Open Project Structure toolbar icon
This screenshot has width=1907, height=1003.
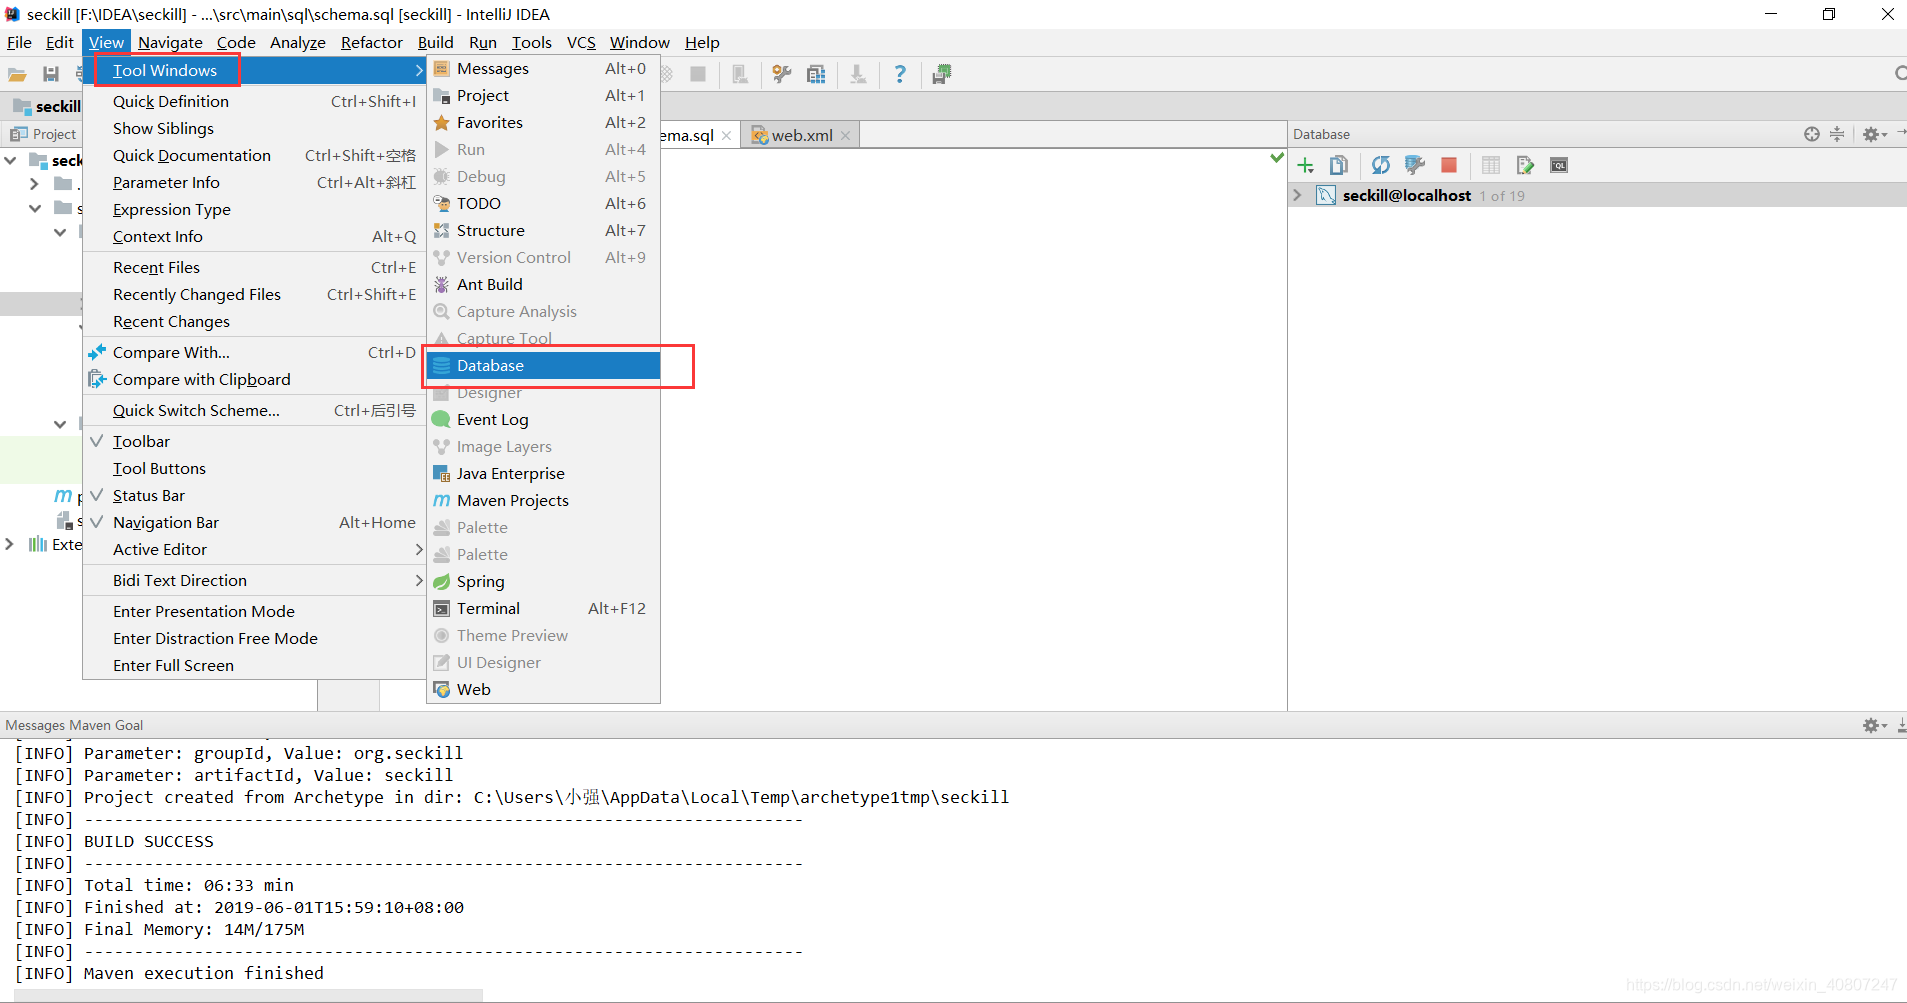tap(816, 75)
